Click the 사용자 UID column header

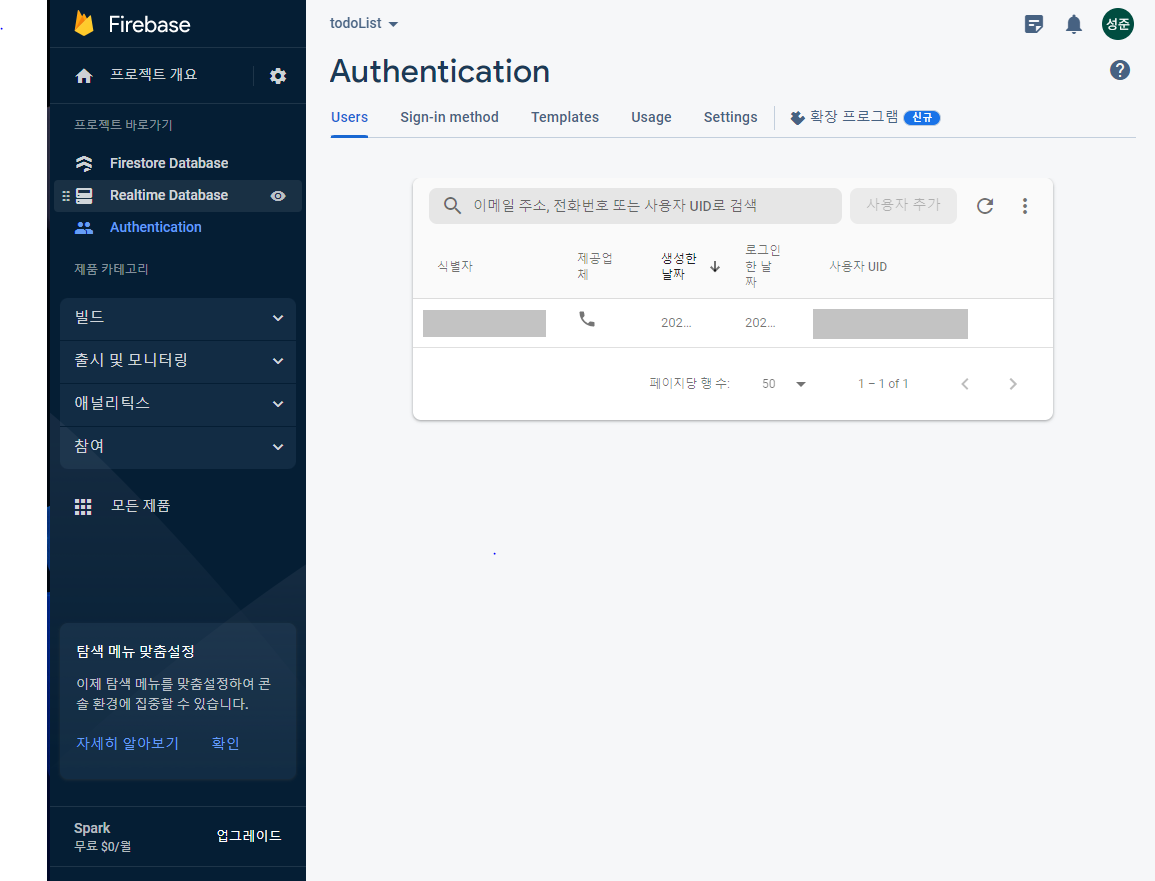(858, 267)
